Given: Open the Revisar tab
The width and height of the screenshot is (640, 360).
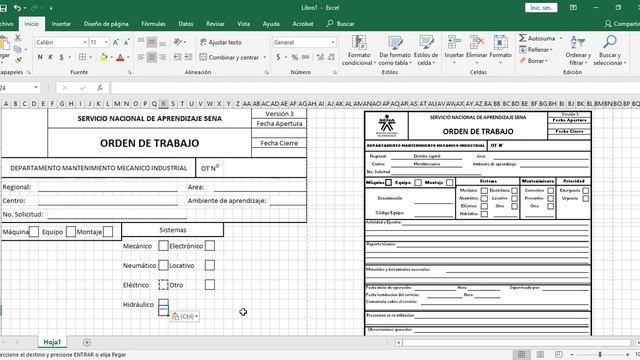Looking at the screenshot, I should [x=215, y=24].
